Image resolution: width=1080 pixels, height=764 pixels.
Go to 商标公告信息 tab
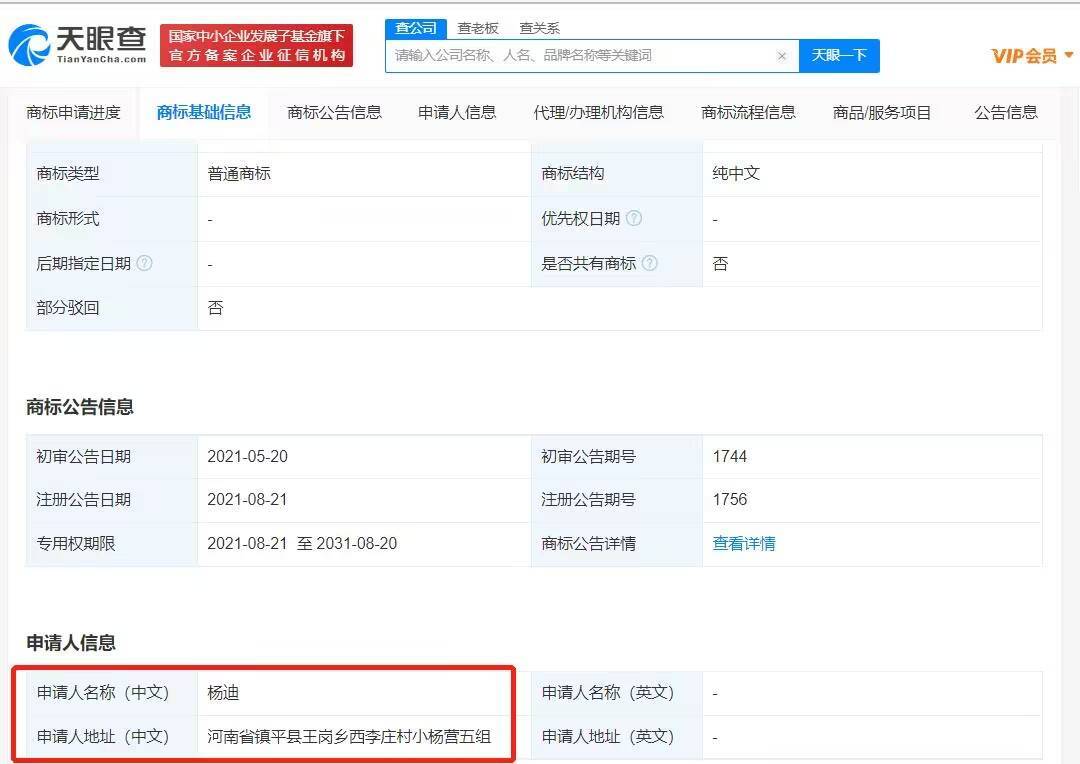pyautogui.click(x=334, y=113)
